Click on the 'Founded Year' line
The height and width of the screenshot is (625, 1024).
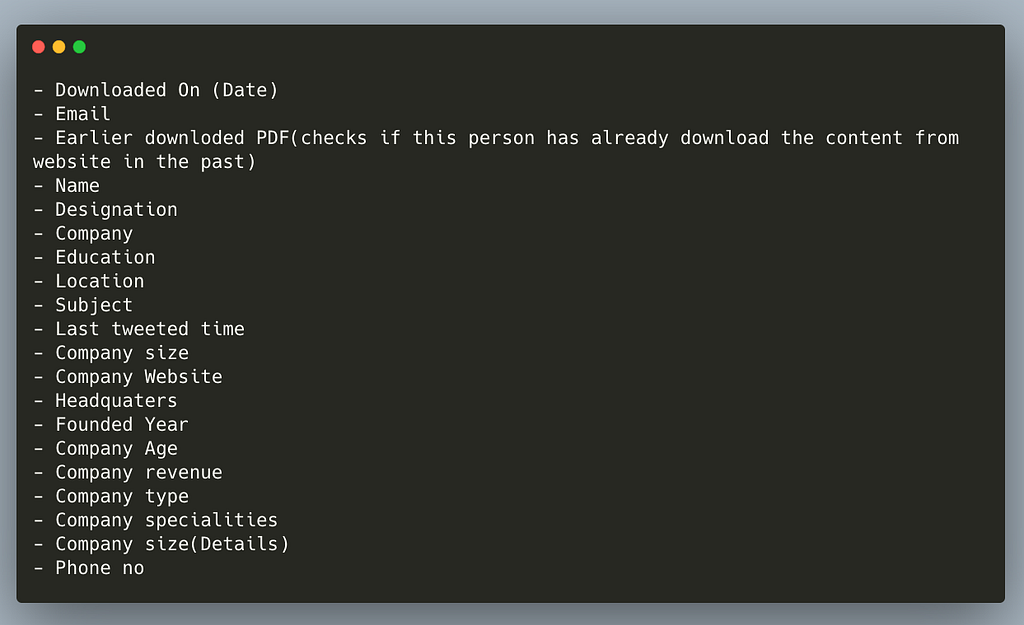pos(111,425)
